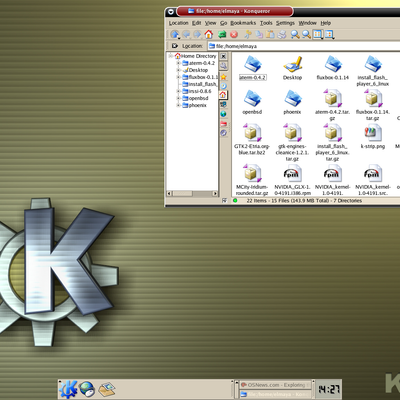Open the Settings menu
400x400 pixels.
285,23
